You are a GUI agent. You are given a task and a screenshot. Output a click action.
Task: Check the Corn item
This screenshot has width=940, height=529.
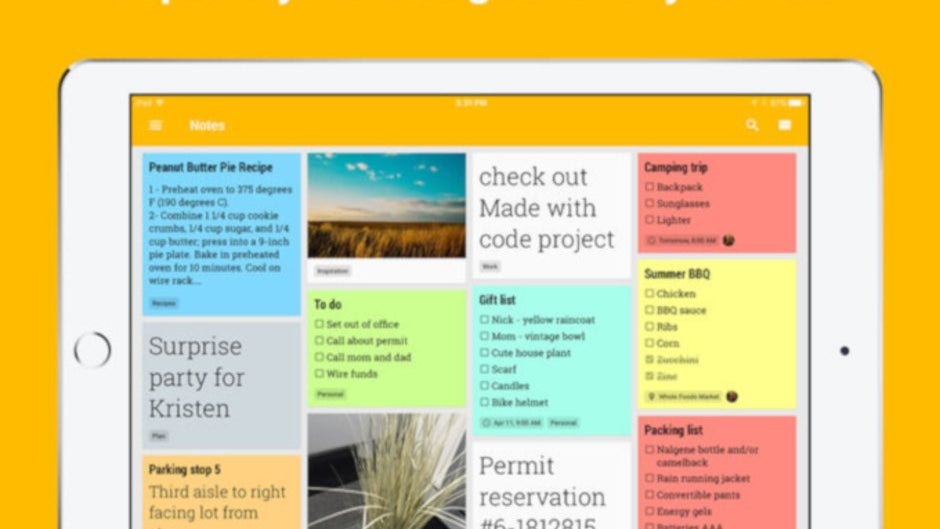coord(649,343)
